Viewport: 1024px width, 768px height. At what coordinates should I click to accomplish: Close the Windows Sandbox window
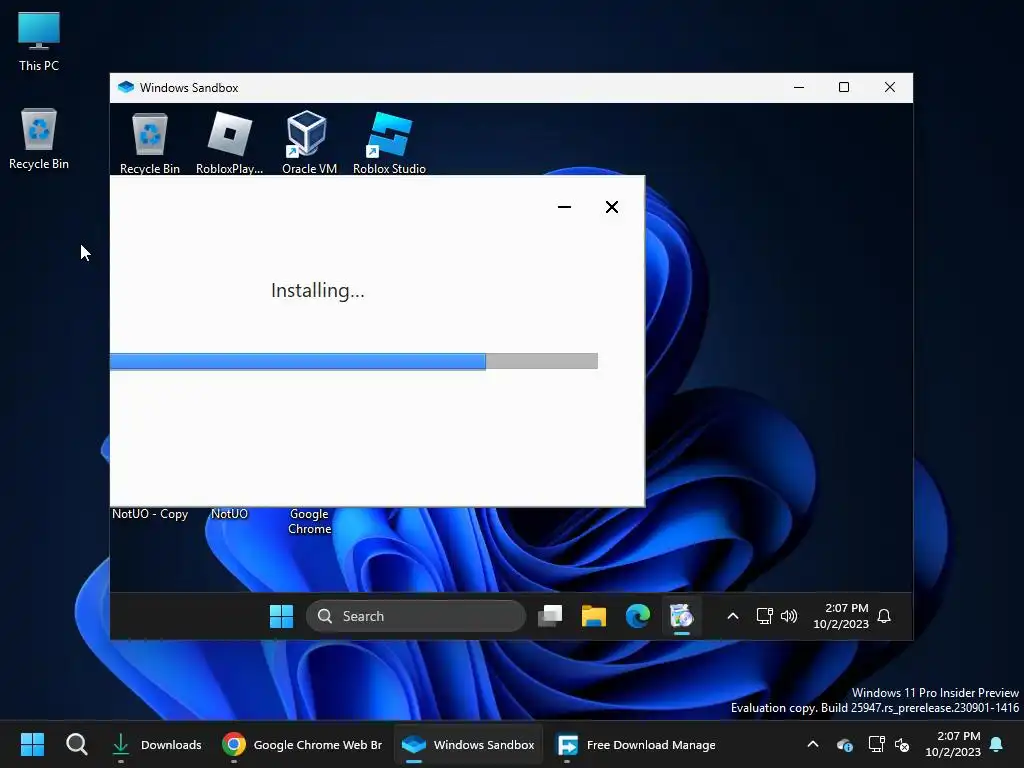point(889,88)
